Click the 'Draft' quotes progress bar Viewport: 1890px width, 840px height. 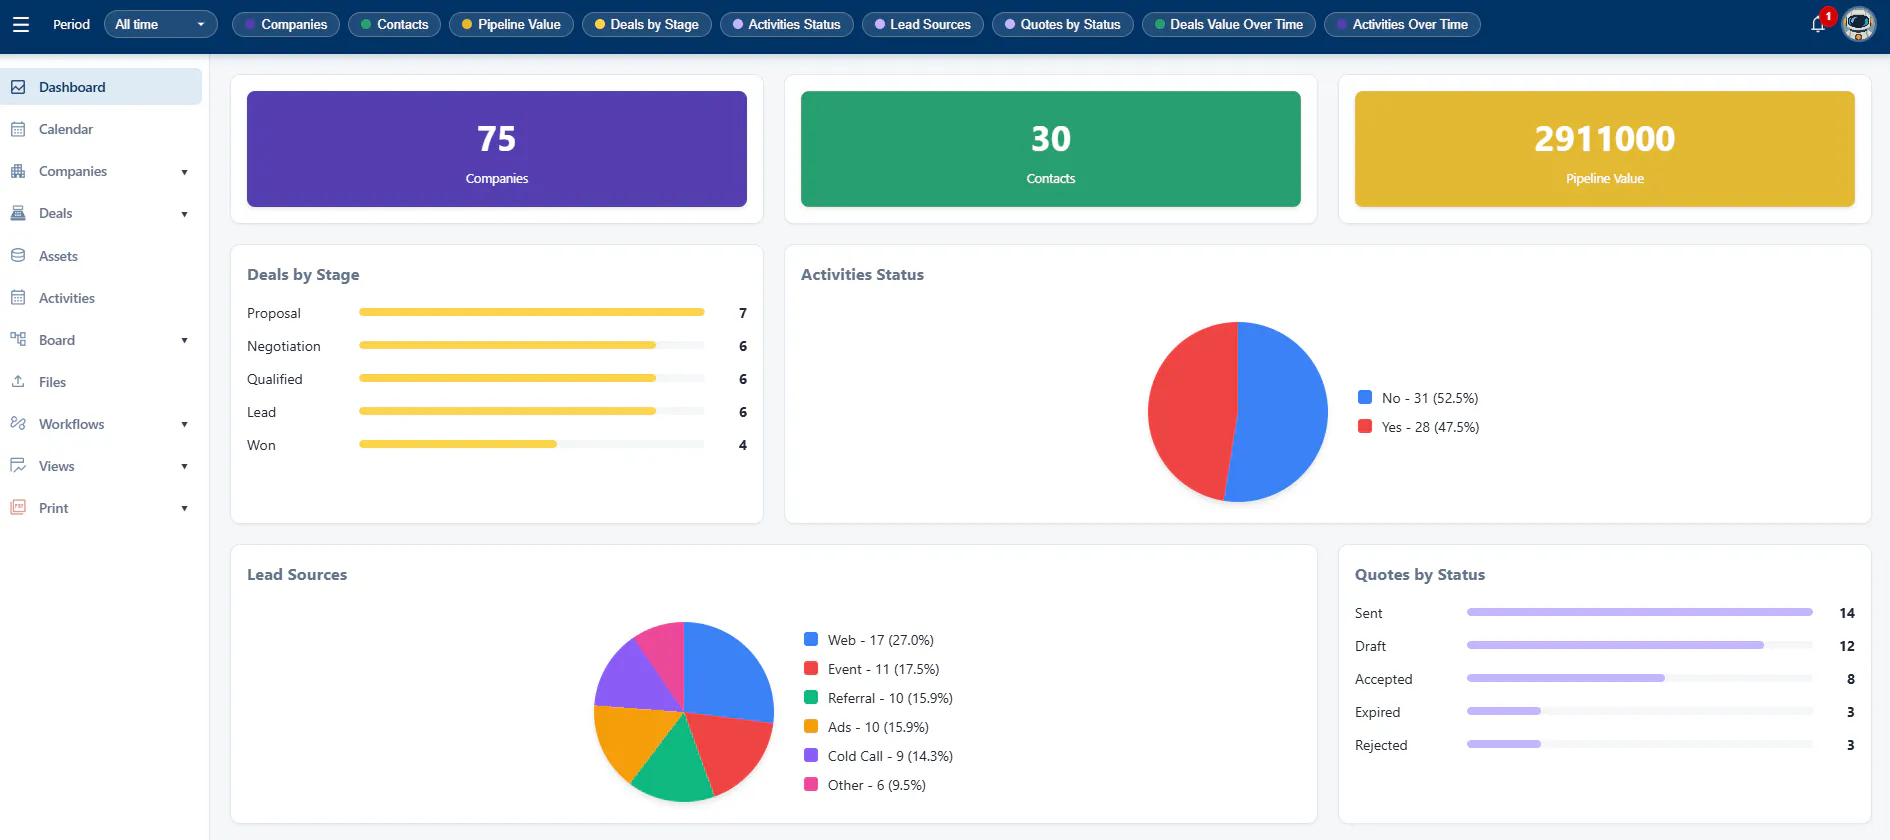click(x=1640, y=645)
